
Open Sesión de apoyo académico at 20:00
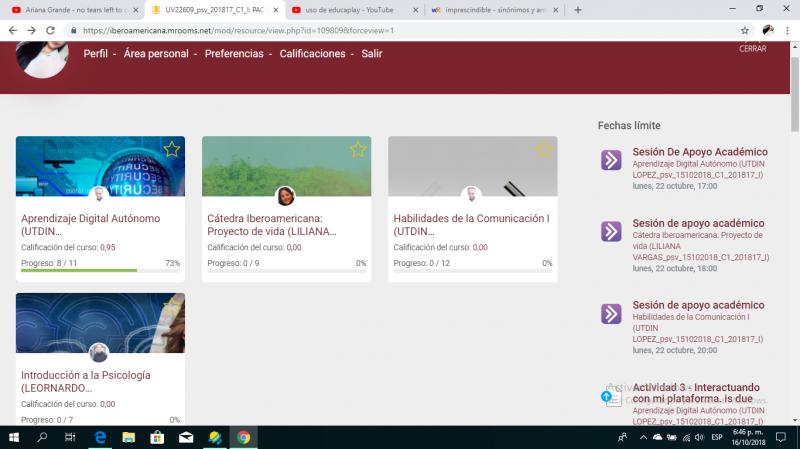click(698, 305)
